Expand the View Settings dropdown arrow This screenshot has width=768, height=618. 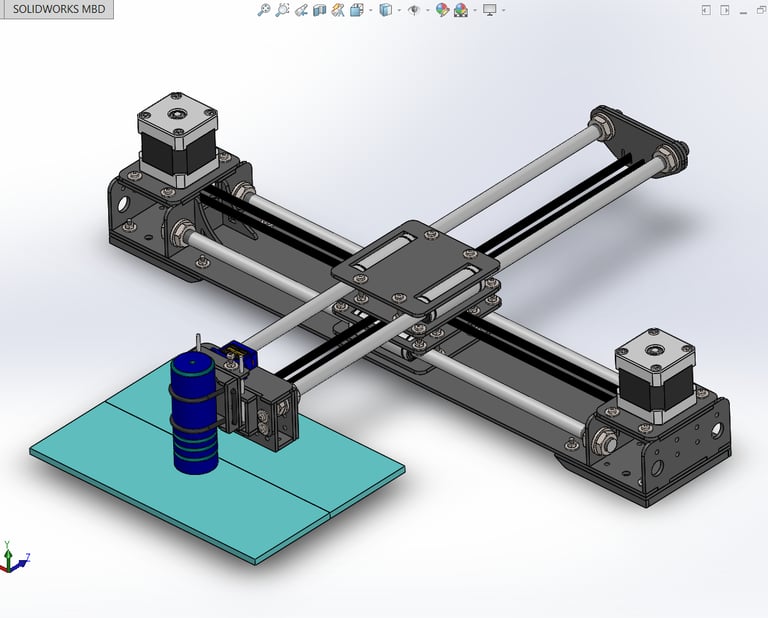pos(503,10)
